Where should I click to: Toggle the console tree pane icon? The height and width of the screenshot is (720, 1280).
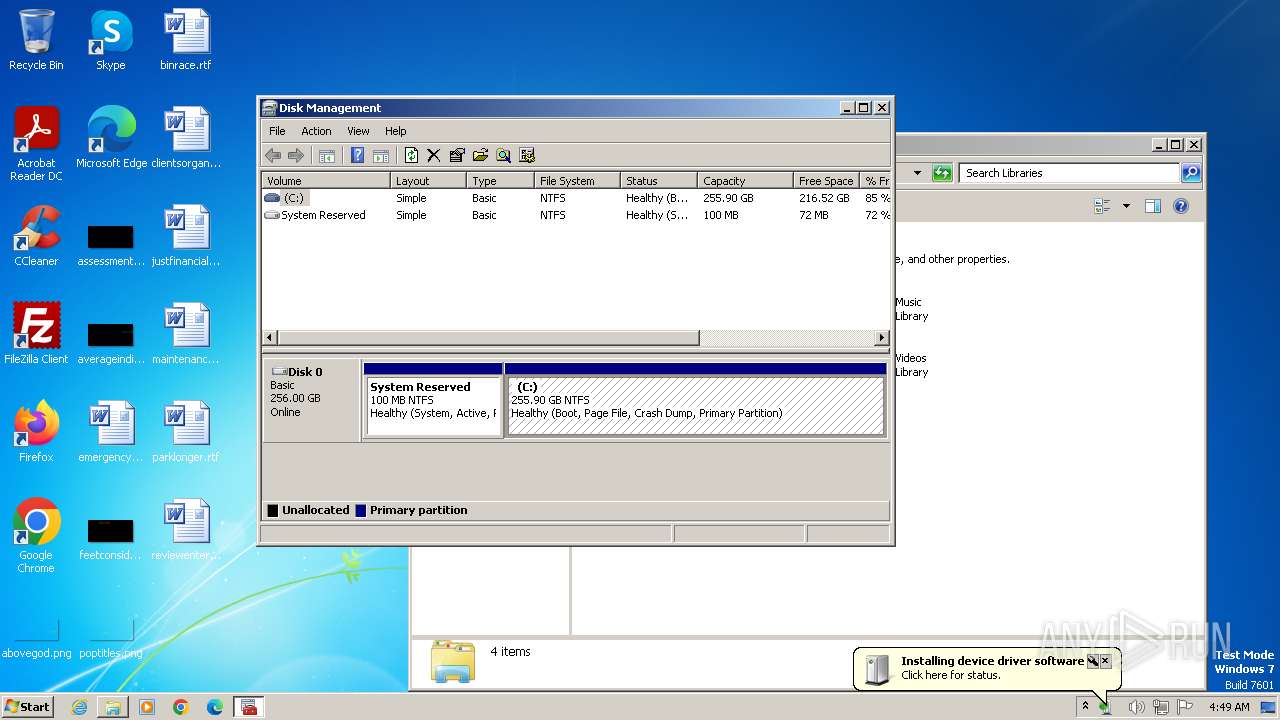pos(326,155)
